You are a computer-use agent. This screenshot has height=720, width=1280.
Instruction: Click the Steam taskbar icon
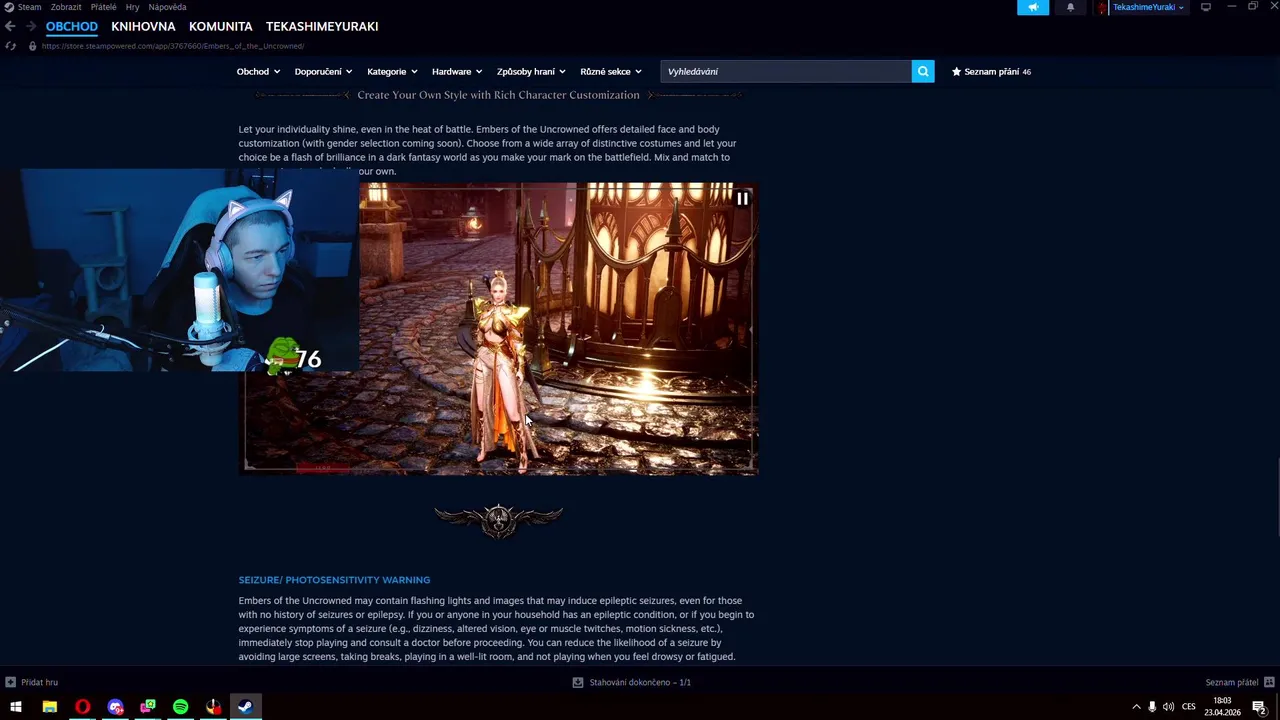(245, 707)
